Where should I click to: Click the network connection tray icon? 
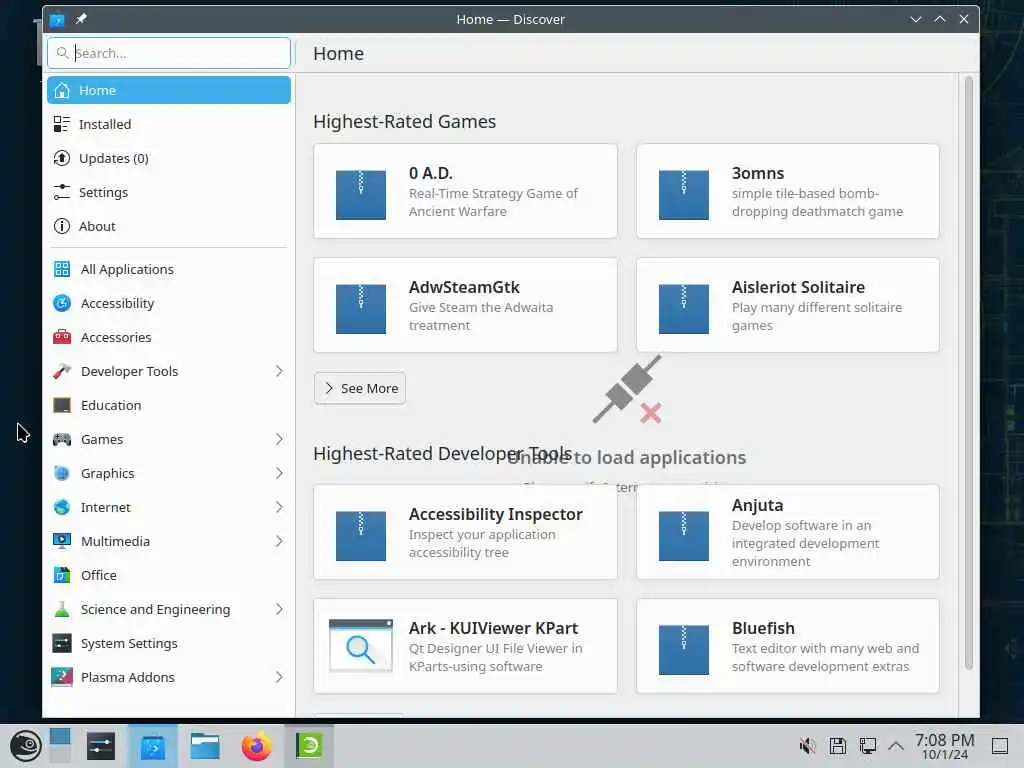[868, 746]
